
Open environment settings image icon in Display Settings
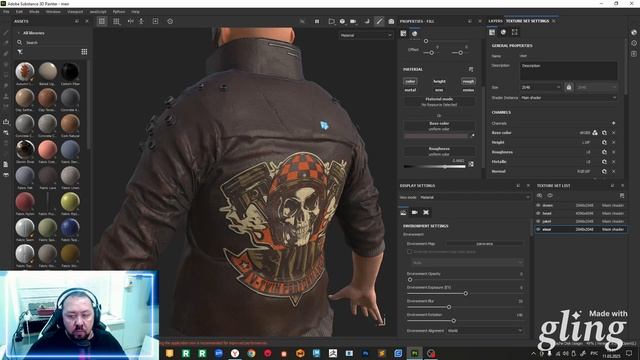point(403,212)
